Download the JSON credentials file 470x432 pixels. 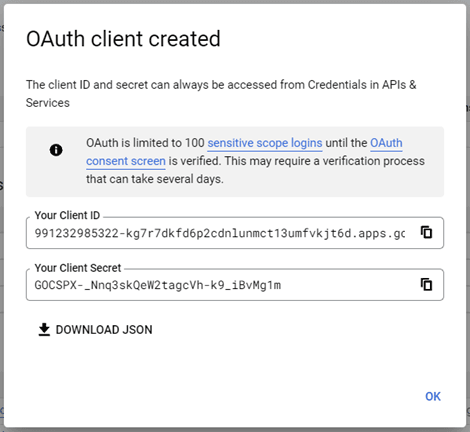pyautogui.click(x=96, y=330)
